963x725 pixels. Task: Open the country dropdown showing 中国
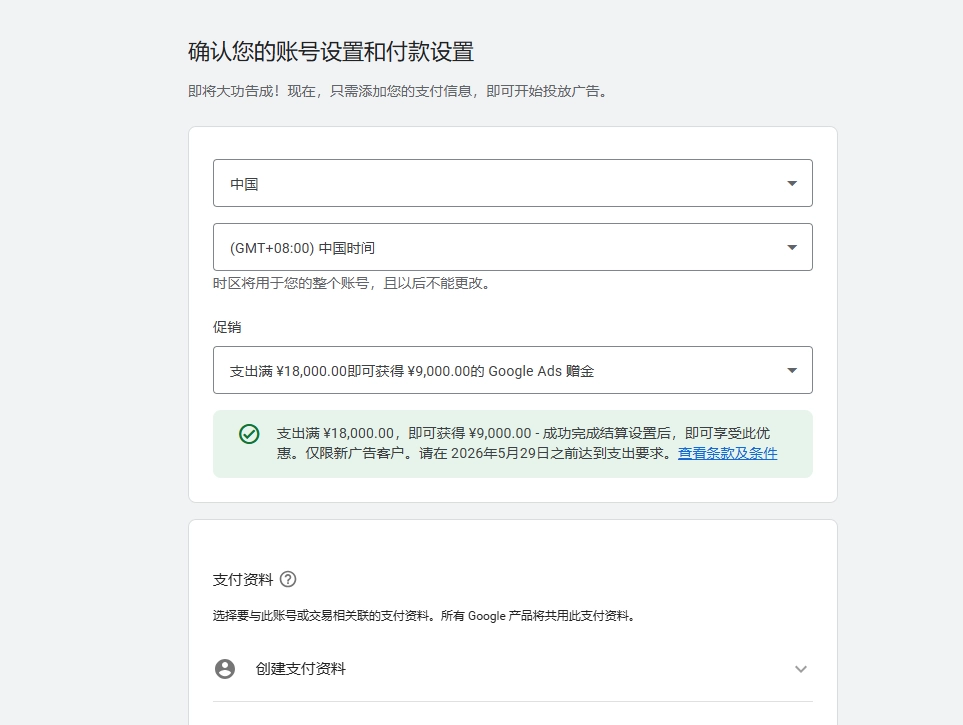[x=513, y=183]
